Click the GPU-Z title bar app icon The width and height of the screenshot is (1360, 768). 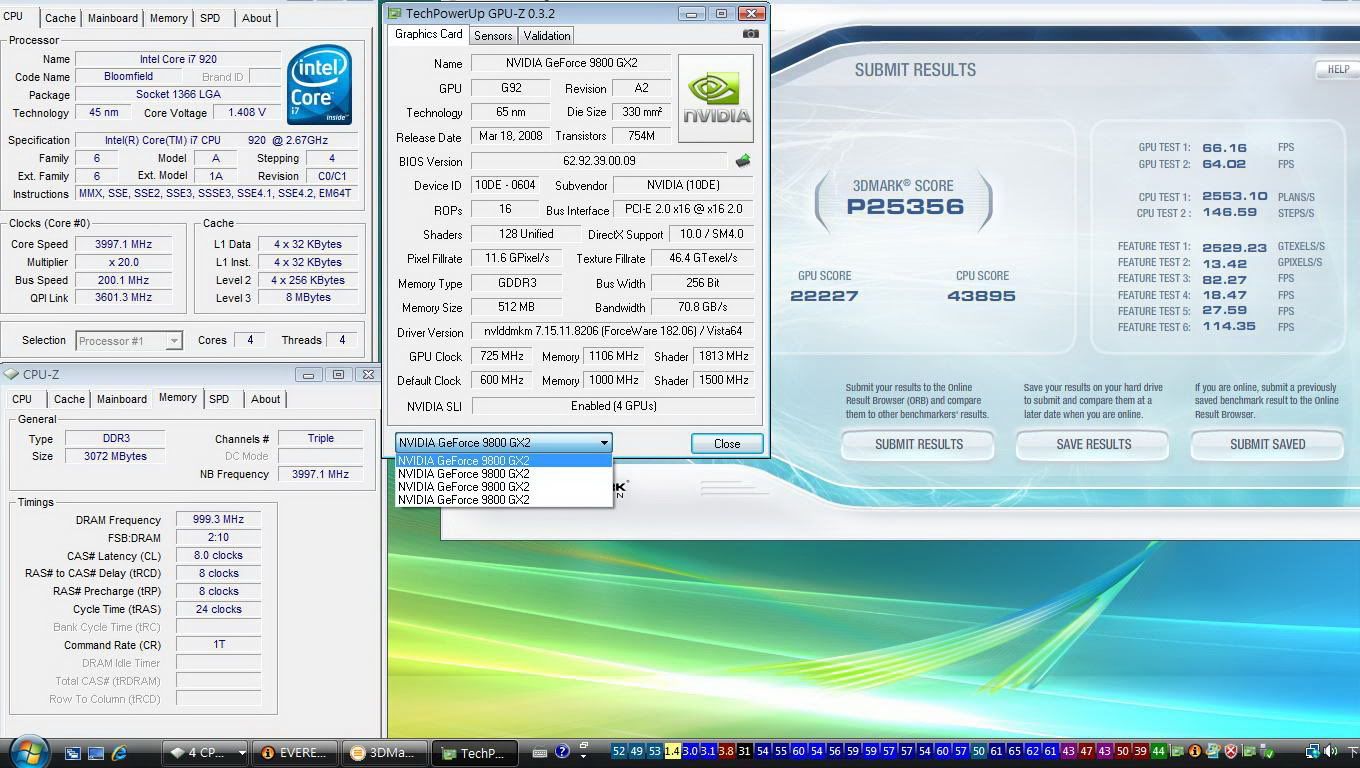coord(395,13)
